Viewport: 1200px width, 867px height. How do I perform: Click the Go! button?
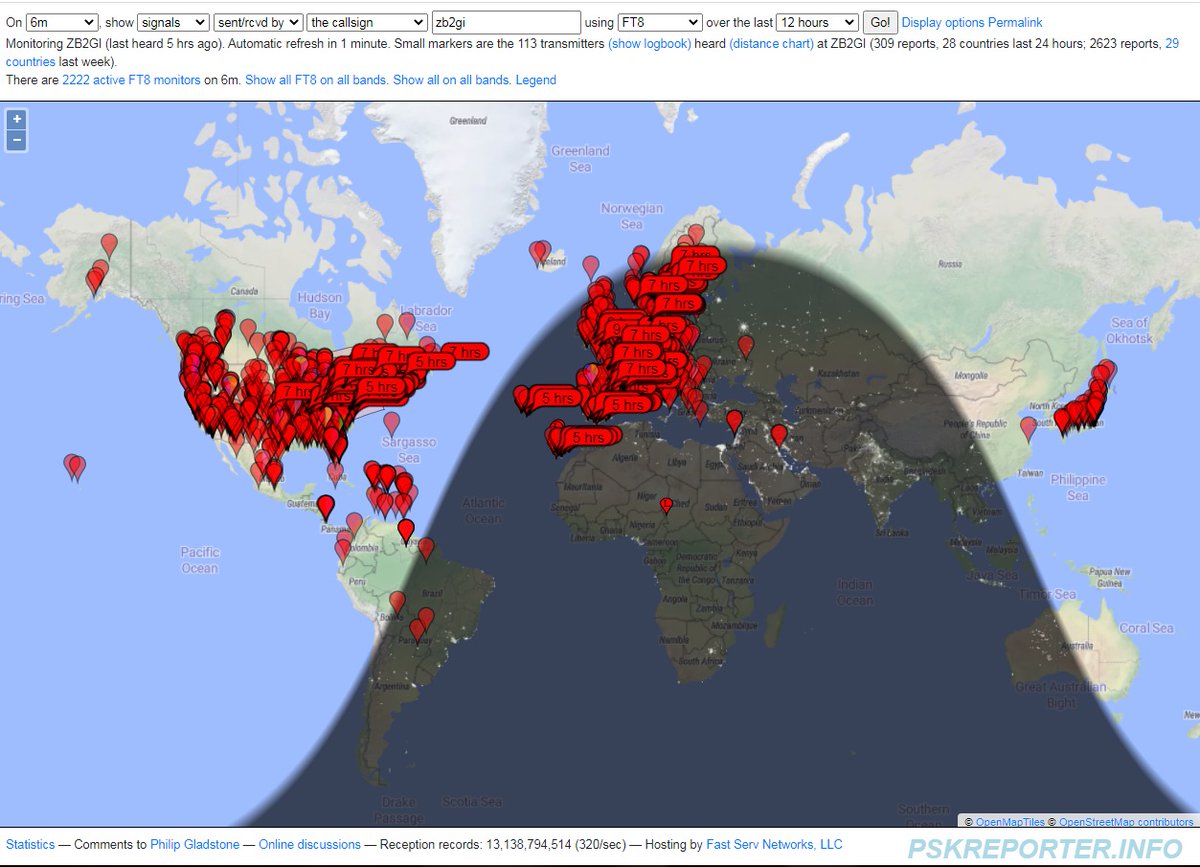[880, 22]
